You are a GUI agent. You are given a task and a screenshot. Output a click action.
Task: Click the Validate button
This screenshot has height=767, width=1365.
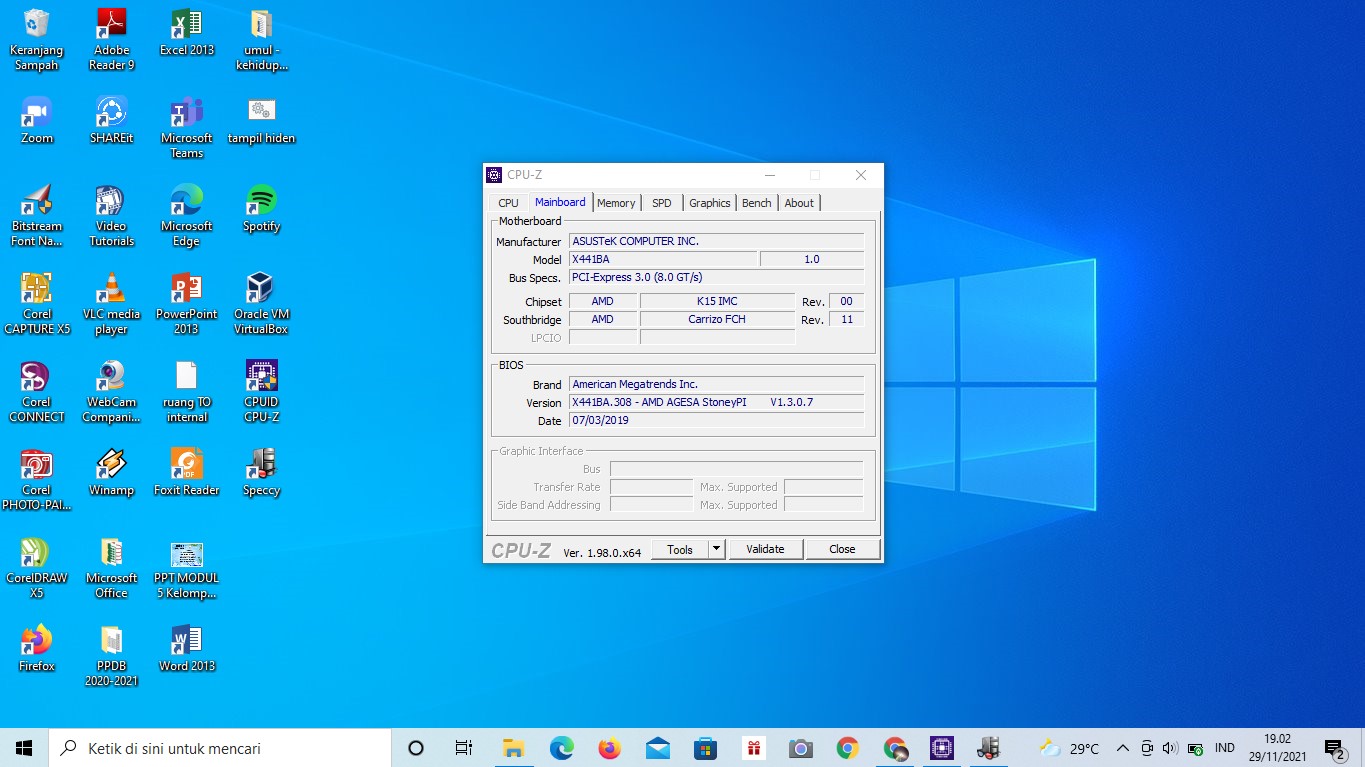765,549
